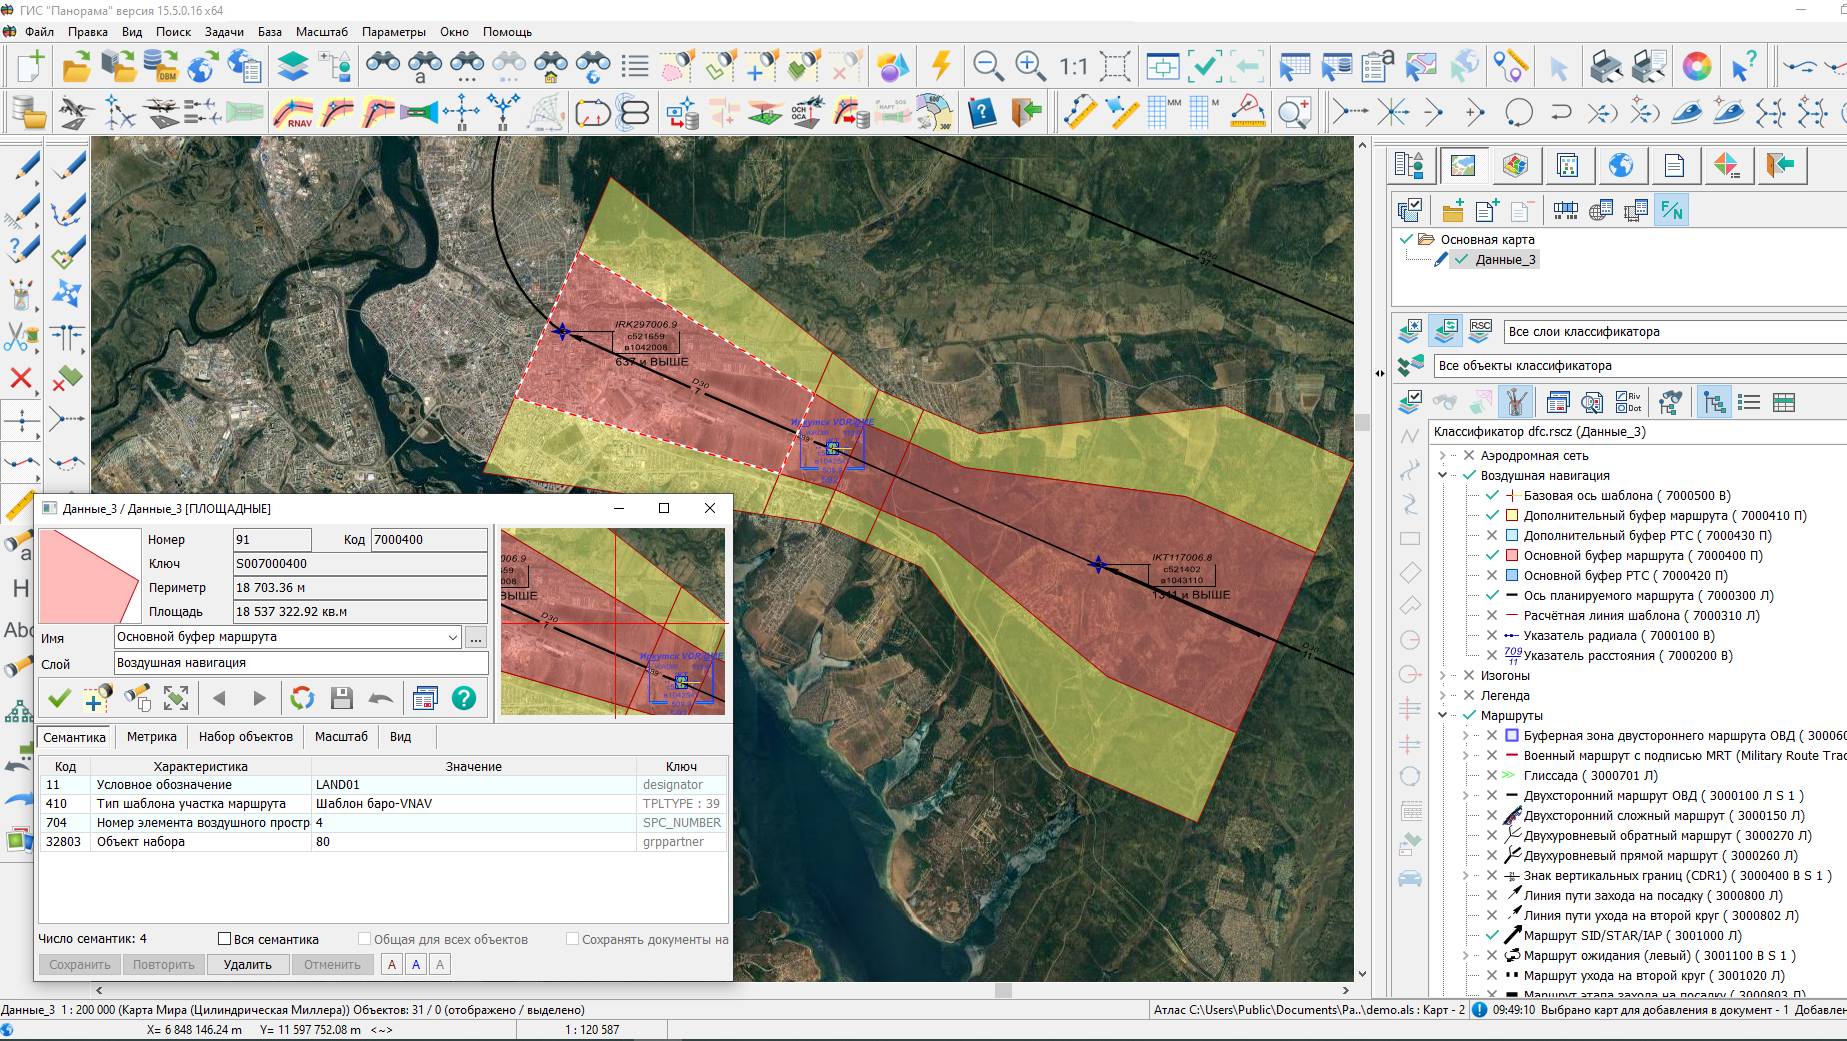Click the map layers stack icon
The image size is (1847, 1041).
pyautogui.click(x=293, y=66)
